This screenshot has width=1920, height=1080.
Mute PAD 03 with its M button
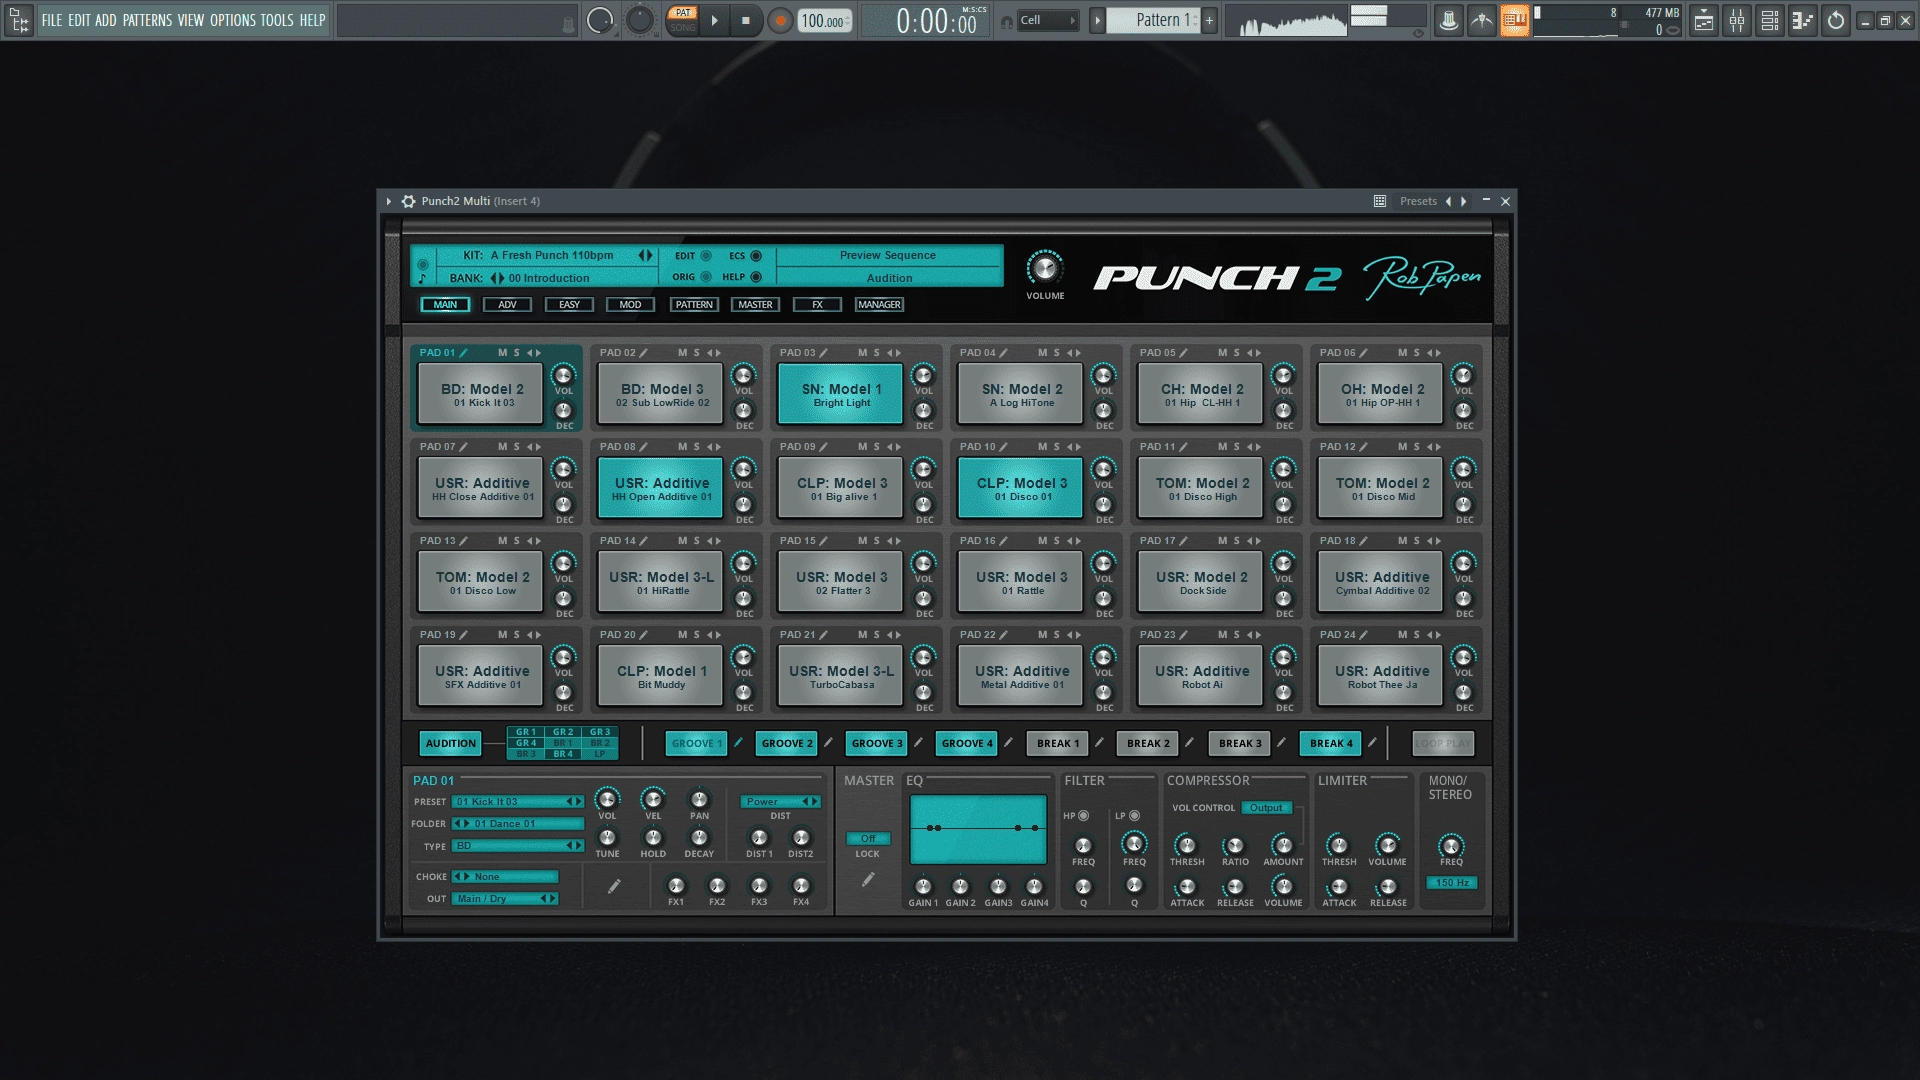click(x=862, y=353)
